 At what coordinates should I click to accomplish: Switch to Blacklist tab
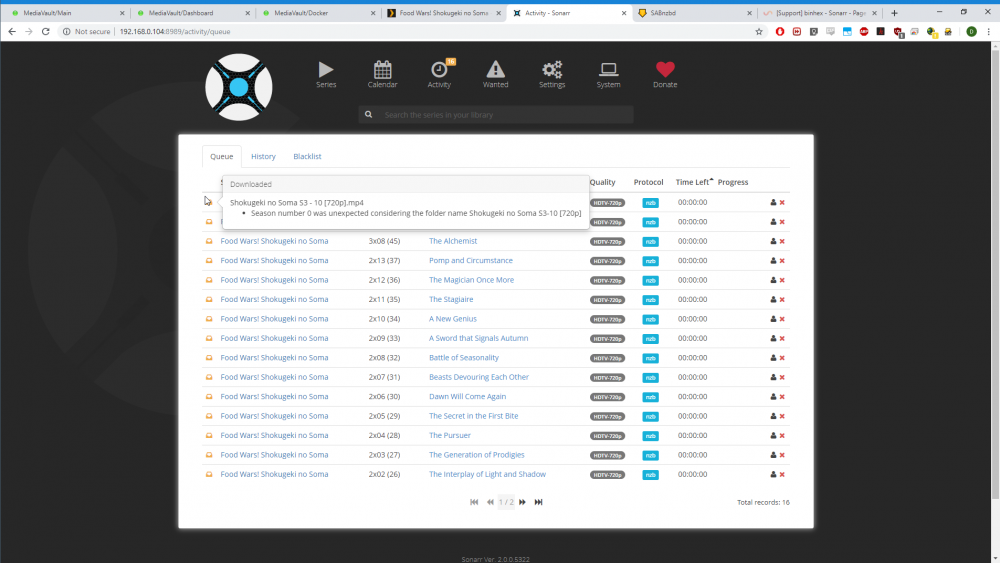307,156
